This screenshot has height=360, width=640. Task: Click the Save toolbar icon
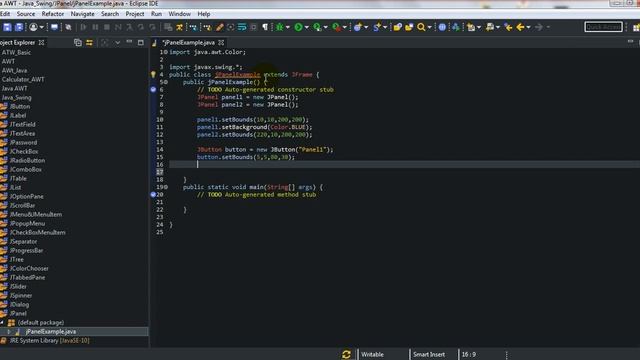click(x=7, y=27)
